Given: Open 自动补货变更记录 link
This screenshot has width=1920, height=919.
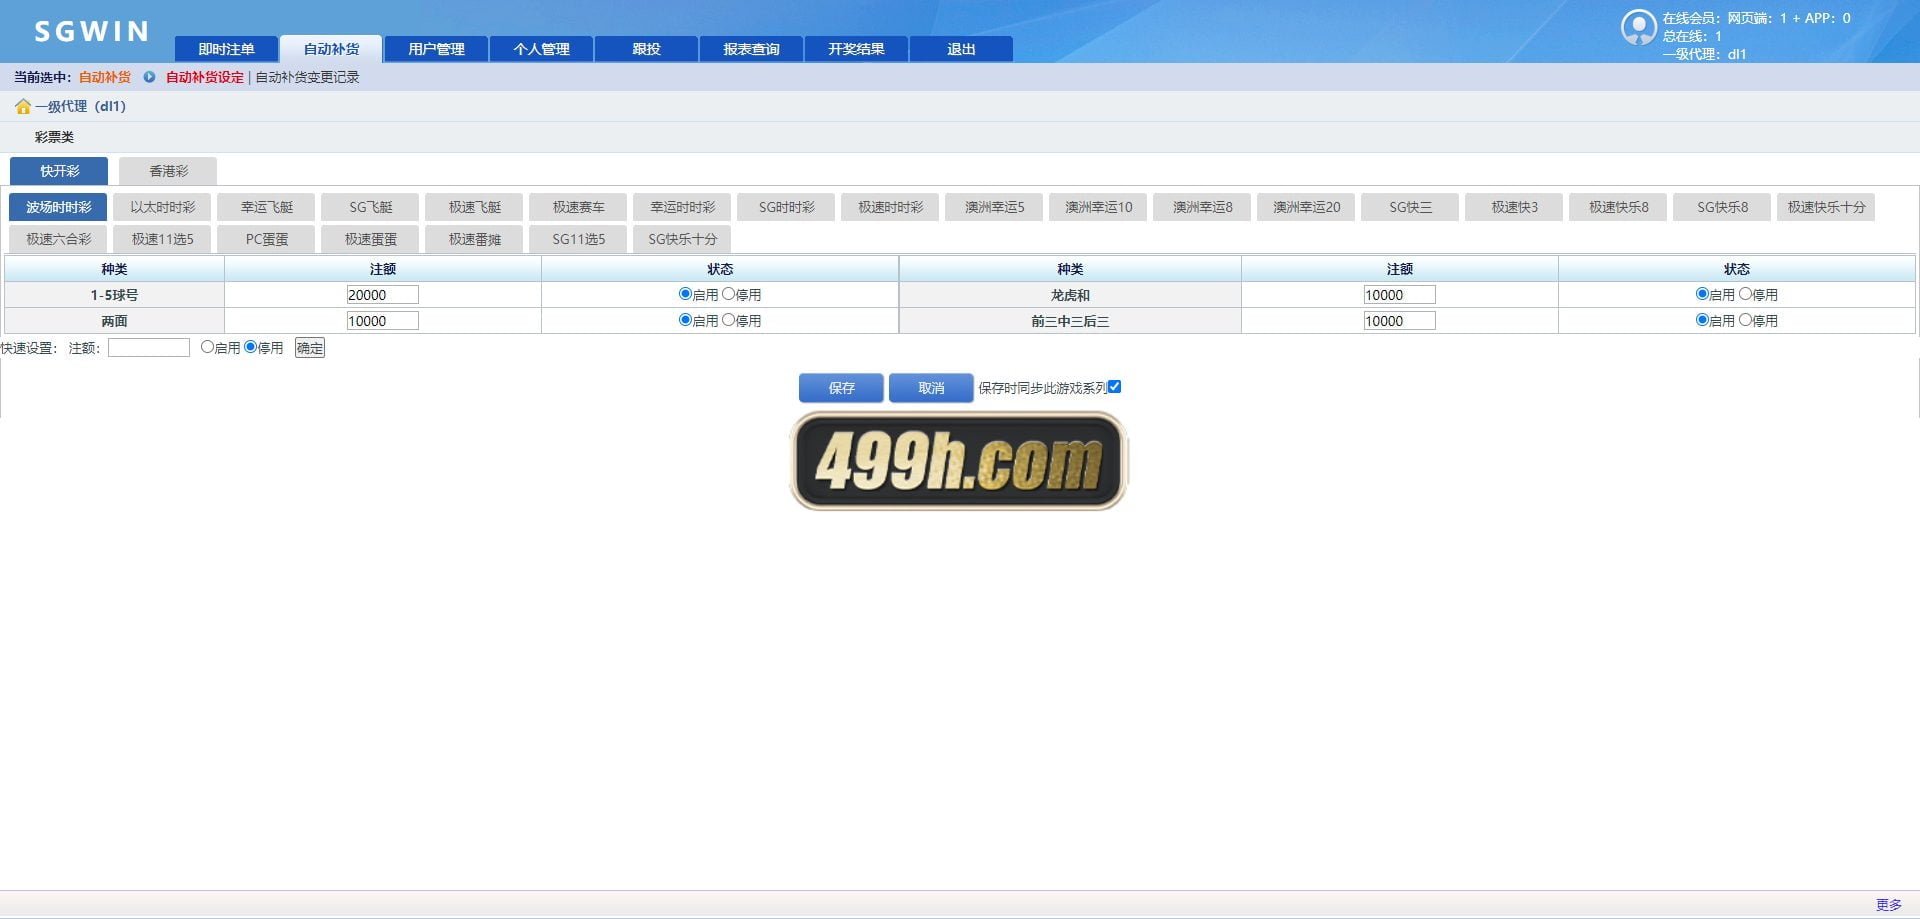Looking at the screenshot, I should [307, 77].
